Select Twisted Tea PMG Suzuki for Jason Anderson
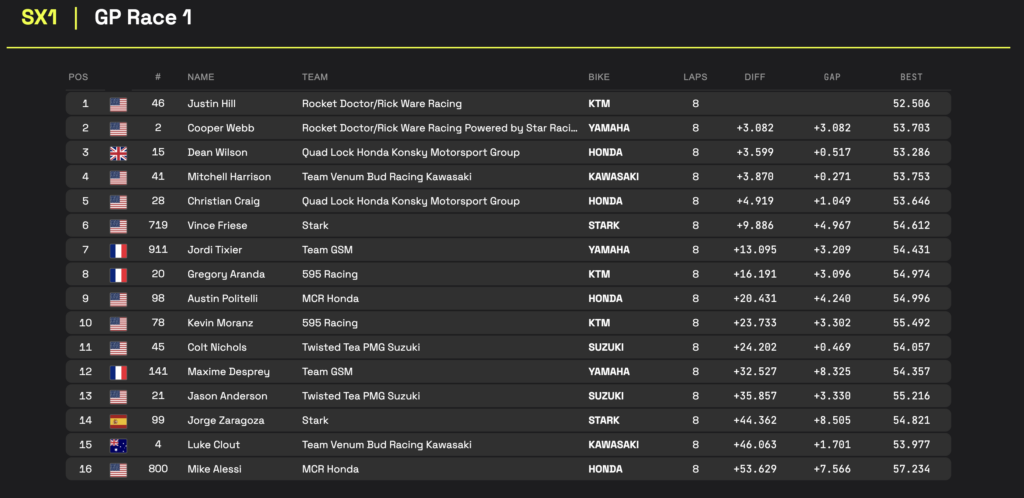 point(360,396)
